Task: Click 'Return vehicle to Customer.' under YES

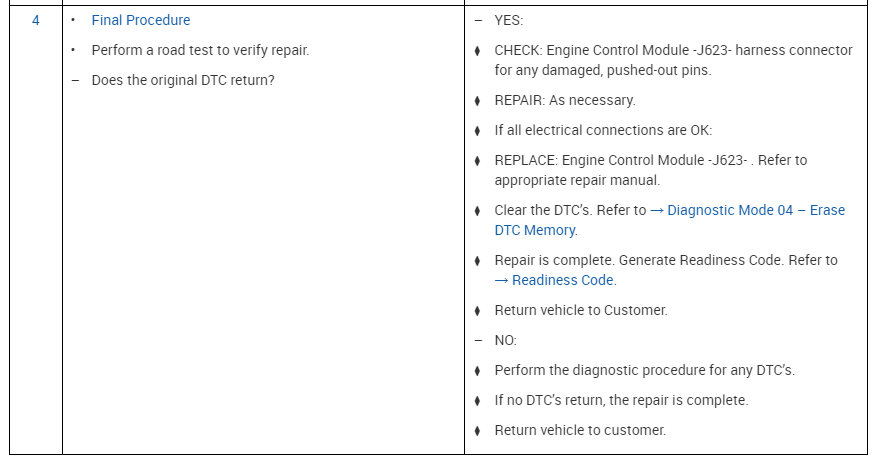Action: 581,310
